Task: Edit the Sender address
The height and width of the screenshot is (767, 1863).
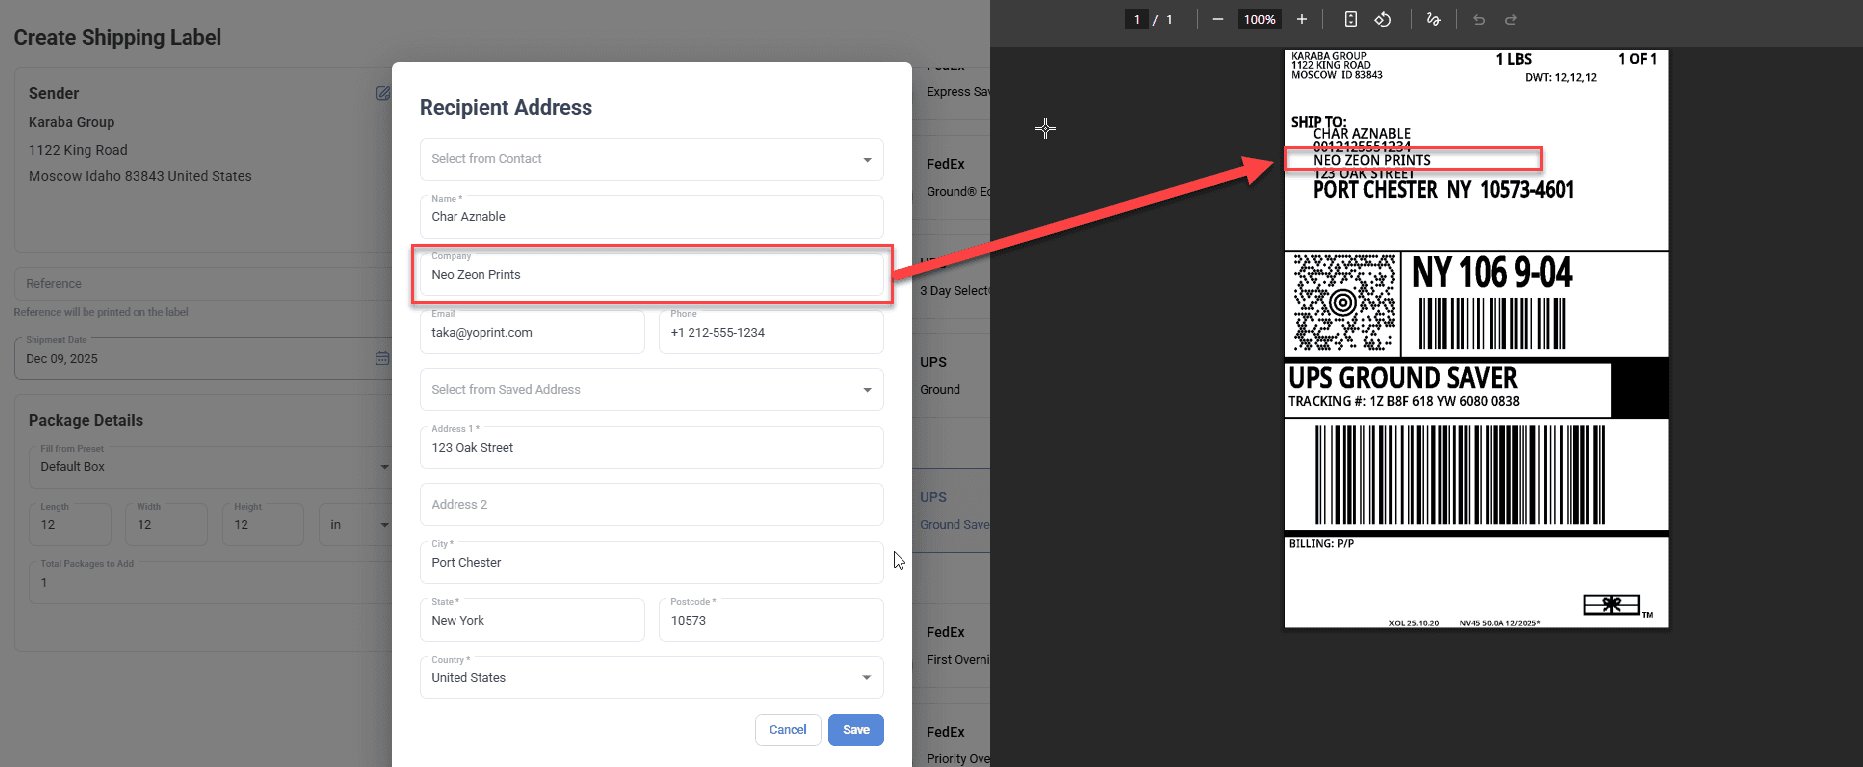Action: point(382,93)
